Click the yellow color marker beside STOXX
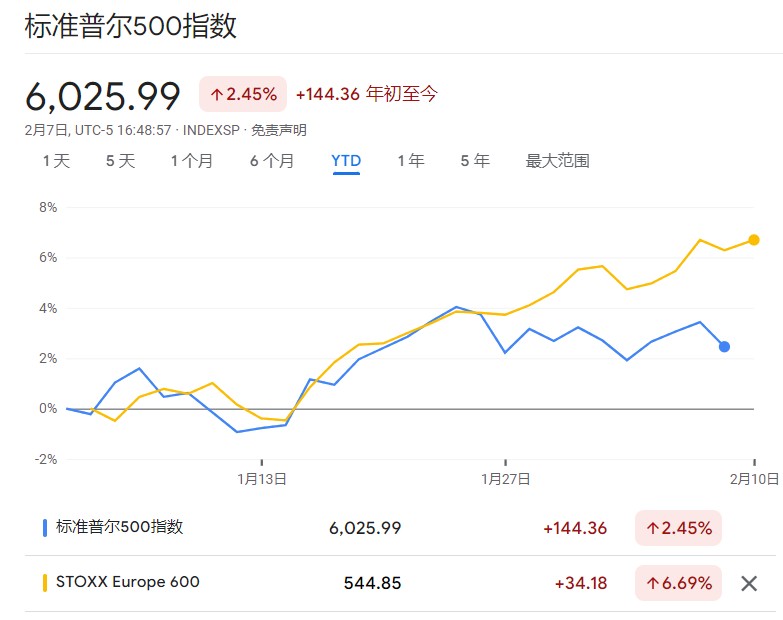Image resolution: width=783 pixels, height=620 pixels. (x=45, y=583)
